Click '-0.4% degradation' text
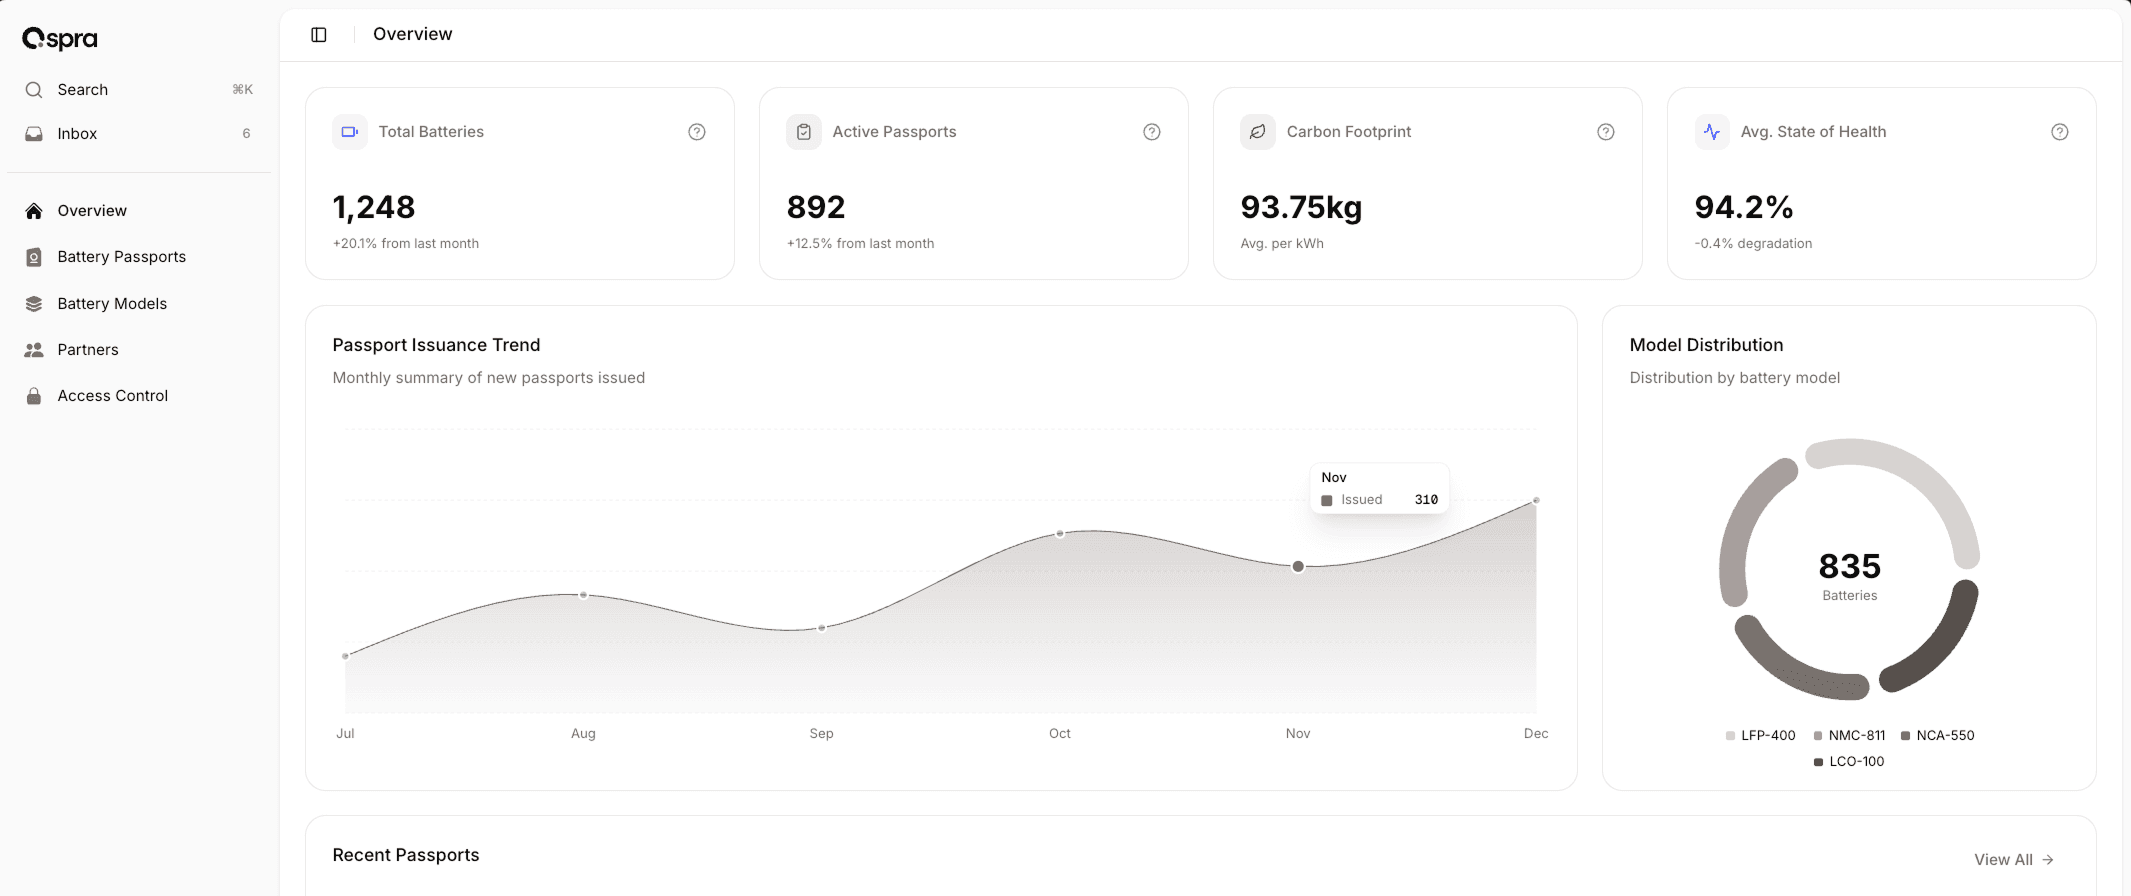 (x=1753, y=244)
